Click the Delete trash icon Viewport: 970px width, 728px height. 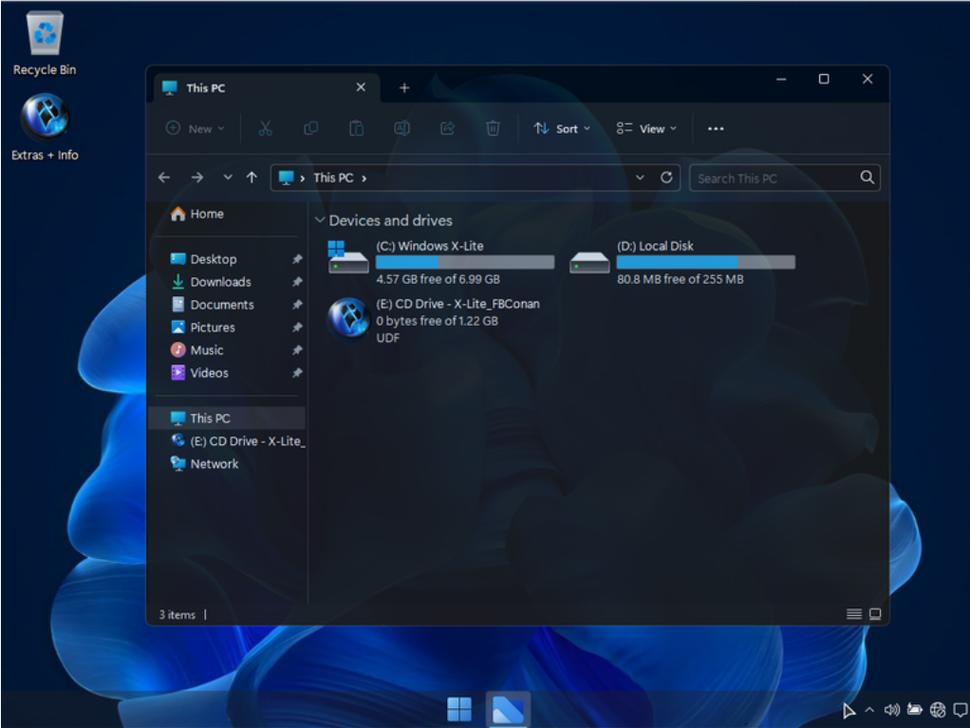[x=493, y=129]
